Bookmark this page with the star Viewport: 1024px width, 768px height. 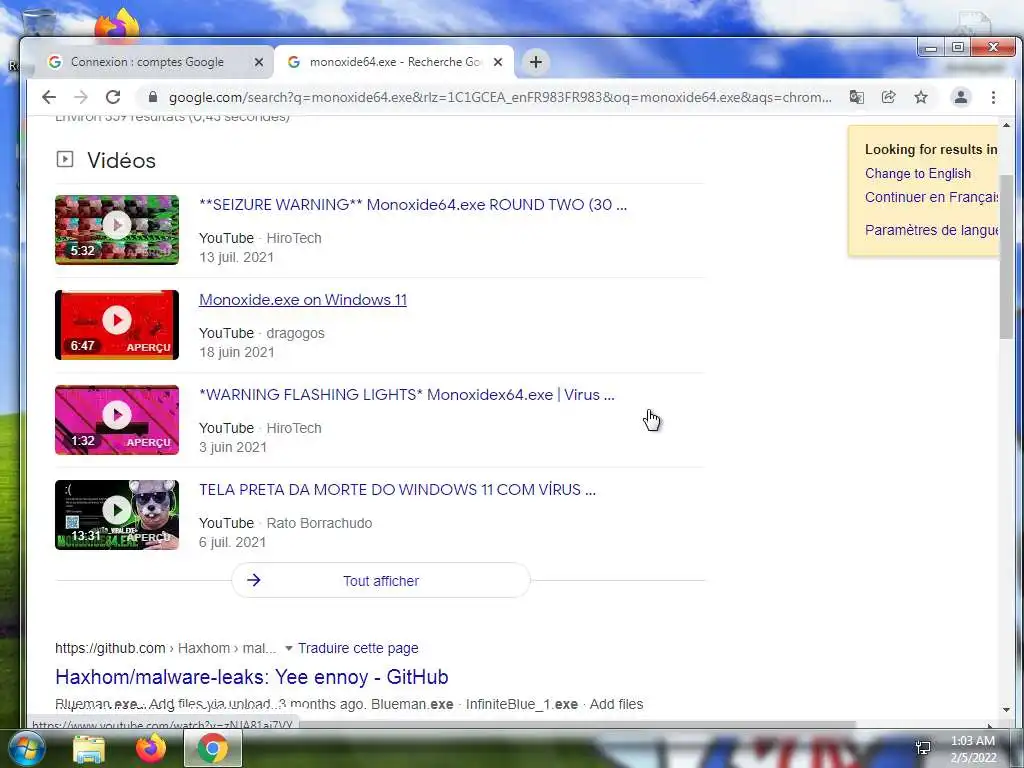(x=921, y=97)
